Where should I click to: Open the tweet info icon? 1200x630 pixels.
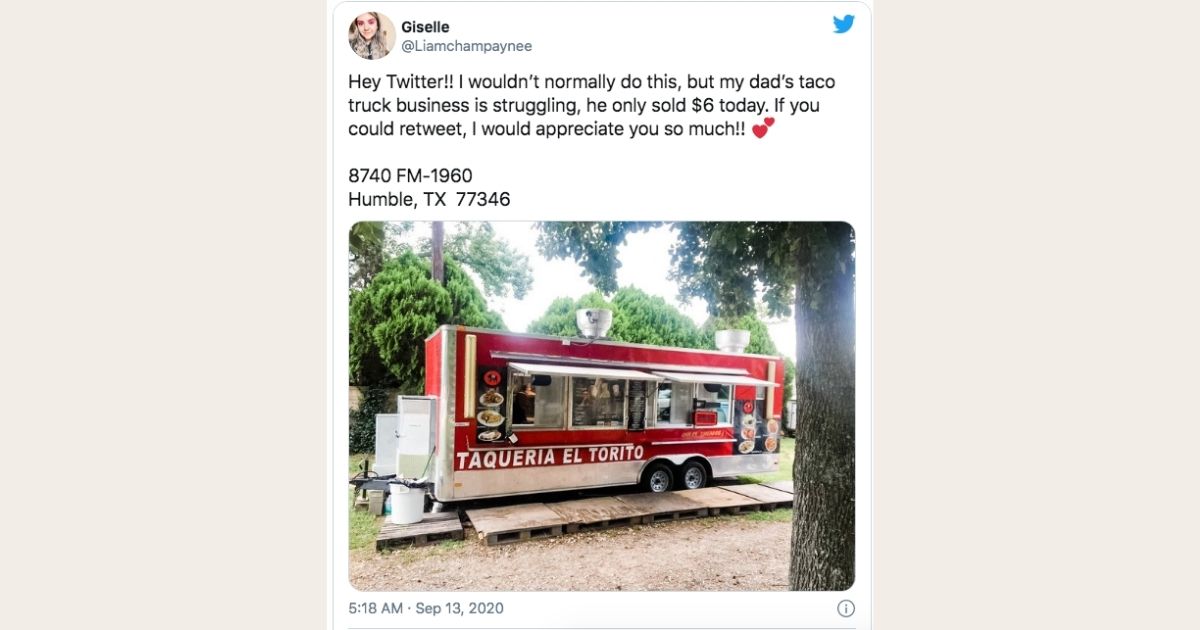(845, 608)
